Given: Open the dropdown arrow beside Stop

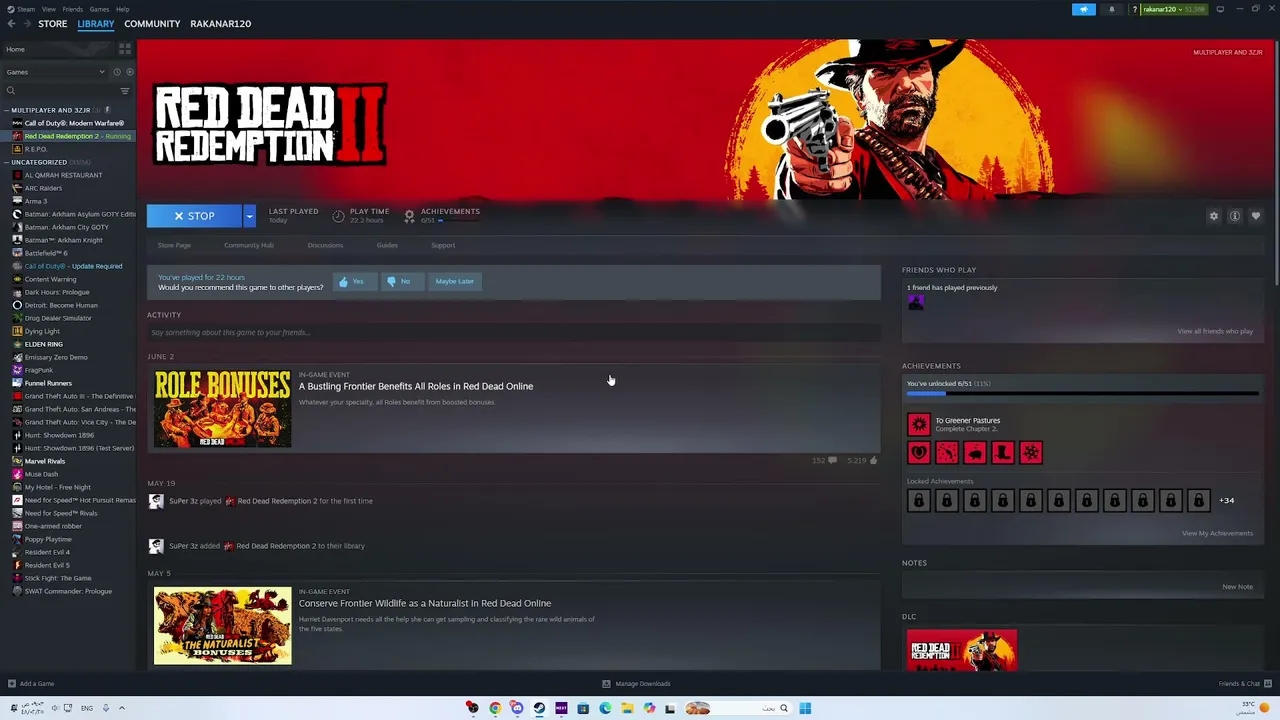Looking at the screenshot, I should (x=250, y=216).
